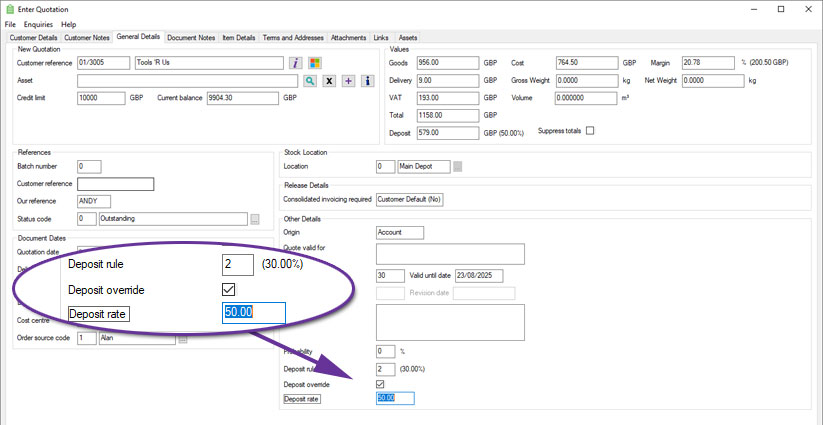This screenshot has height=425, width=823.
Task: Click the purple plus add asset icon
Action: [x=346, y=80]
